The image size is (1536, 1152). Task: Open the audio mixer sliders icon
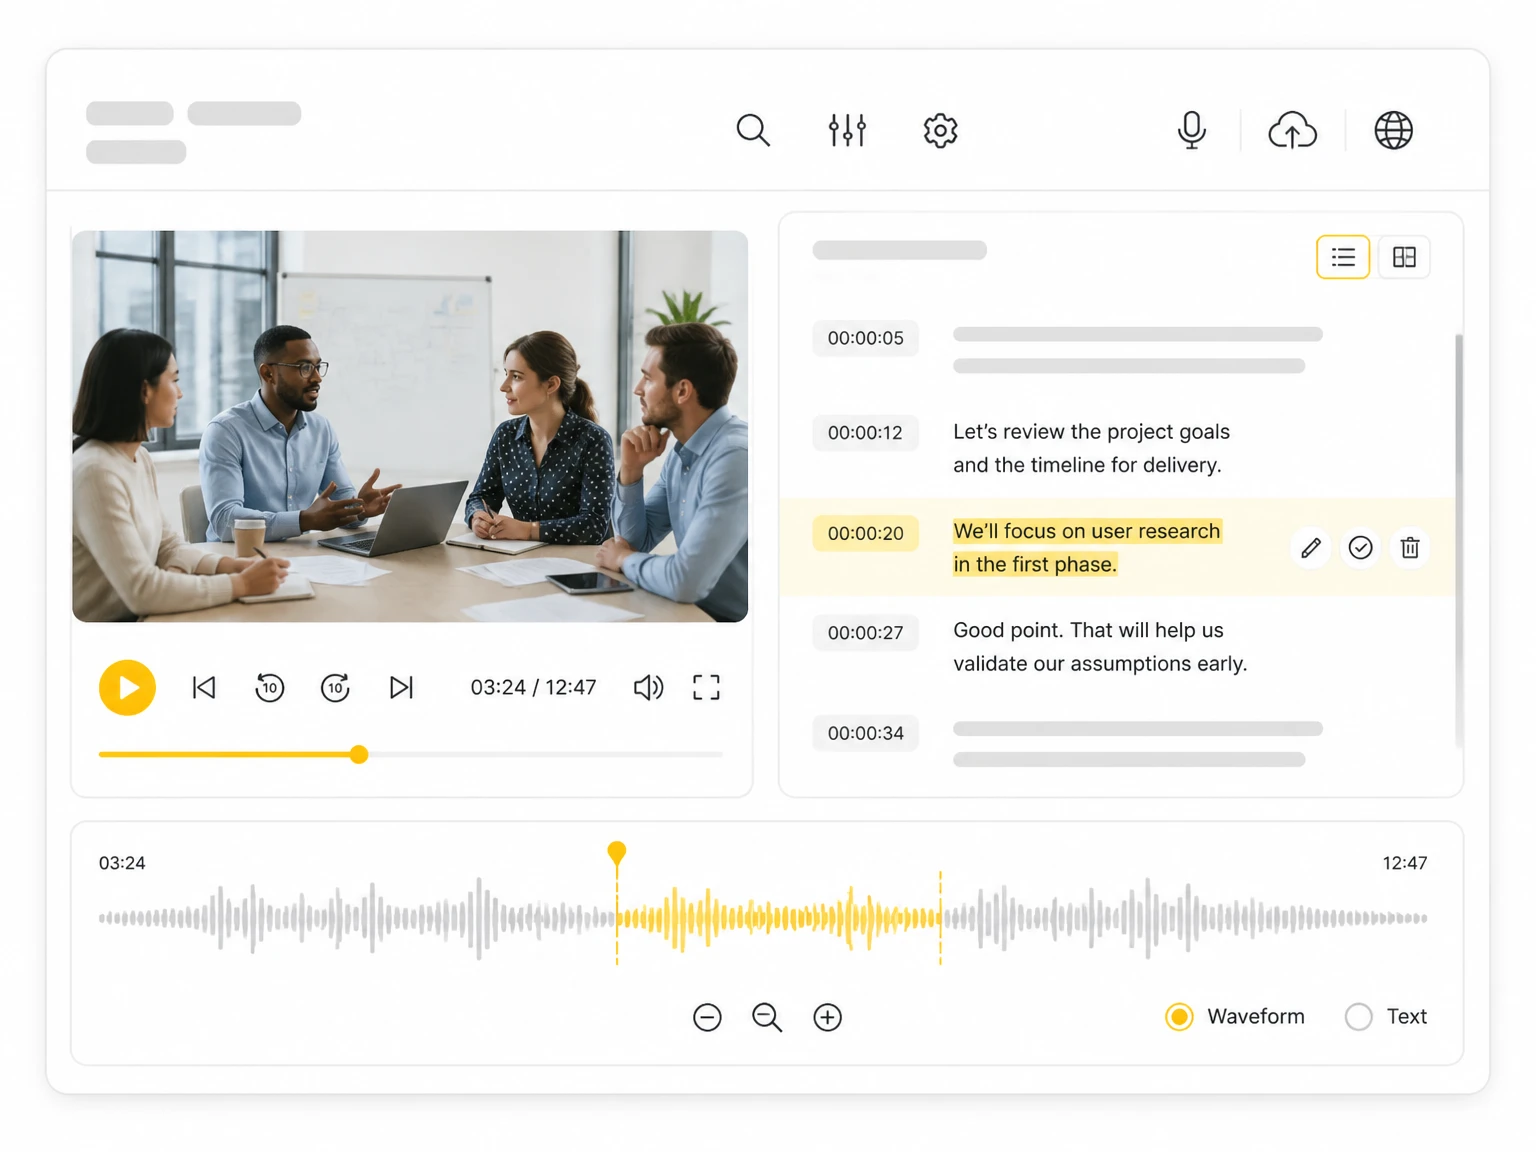[x=847, y=130]
